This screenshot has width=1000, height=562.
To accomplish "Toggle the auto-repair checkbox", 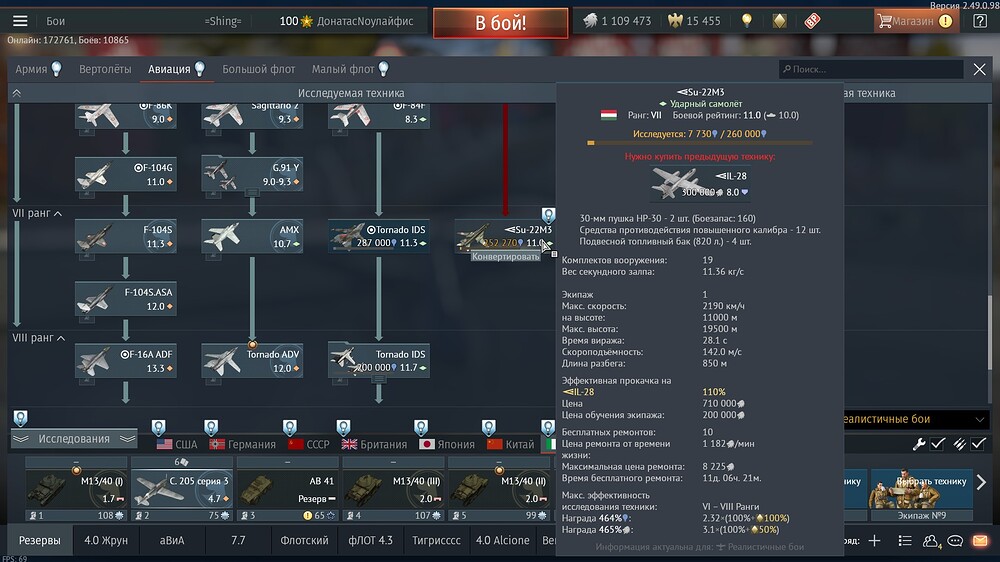I will click(x=938, y=444).
